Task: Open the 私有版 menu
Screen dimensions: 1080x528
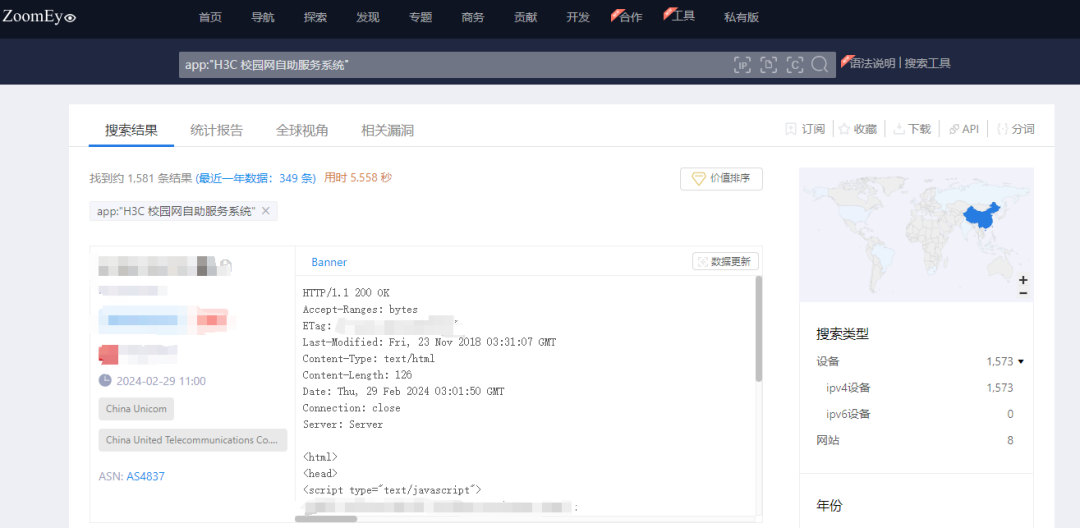Action: click(x=741, y=18)
